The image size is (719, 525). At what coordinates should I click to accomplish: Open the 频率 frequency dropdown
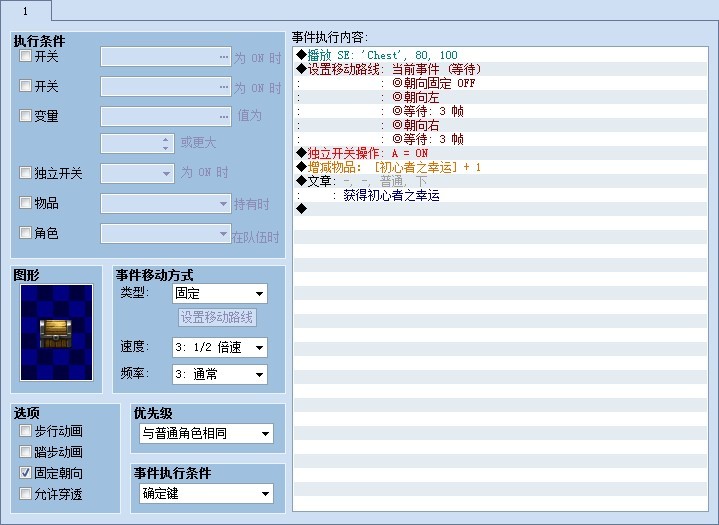[220, 374]
